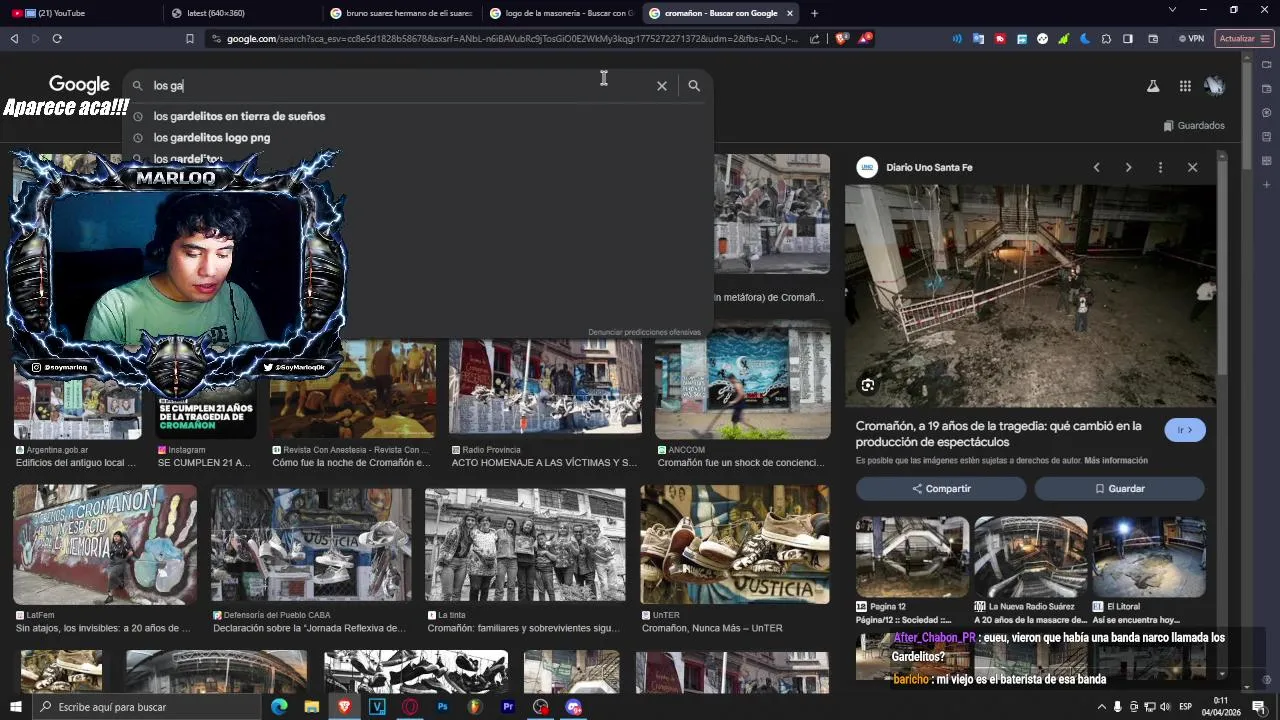The image size is (1280, 720).
Task: Switch to bruno suarez hermano tab
Action: click(402, 13)
